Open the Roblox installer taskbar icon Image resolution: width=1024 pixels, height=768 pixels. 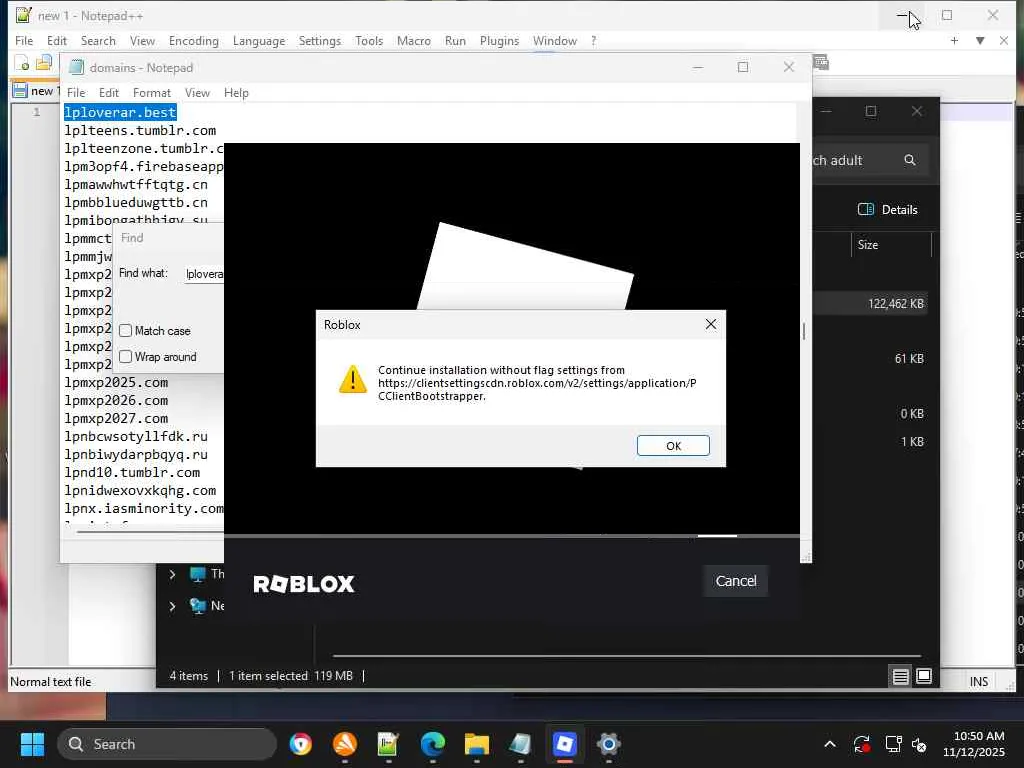click(x=565, y=744)
